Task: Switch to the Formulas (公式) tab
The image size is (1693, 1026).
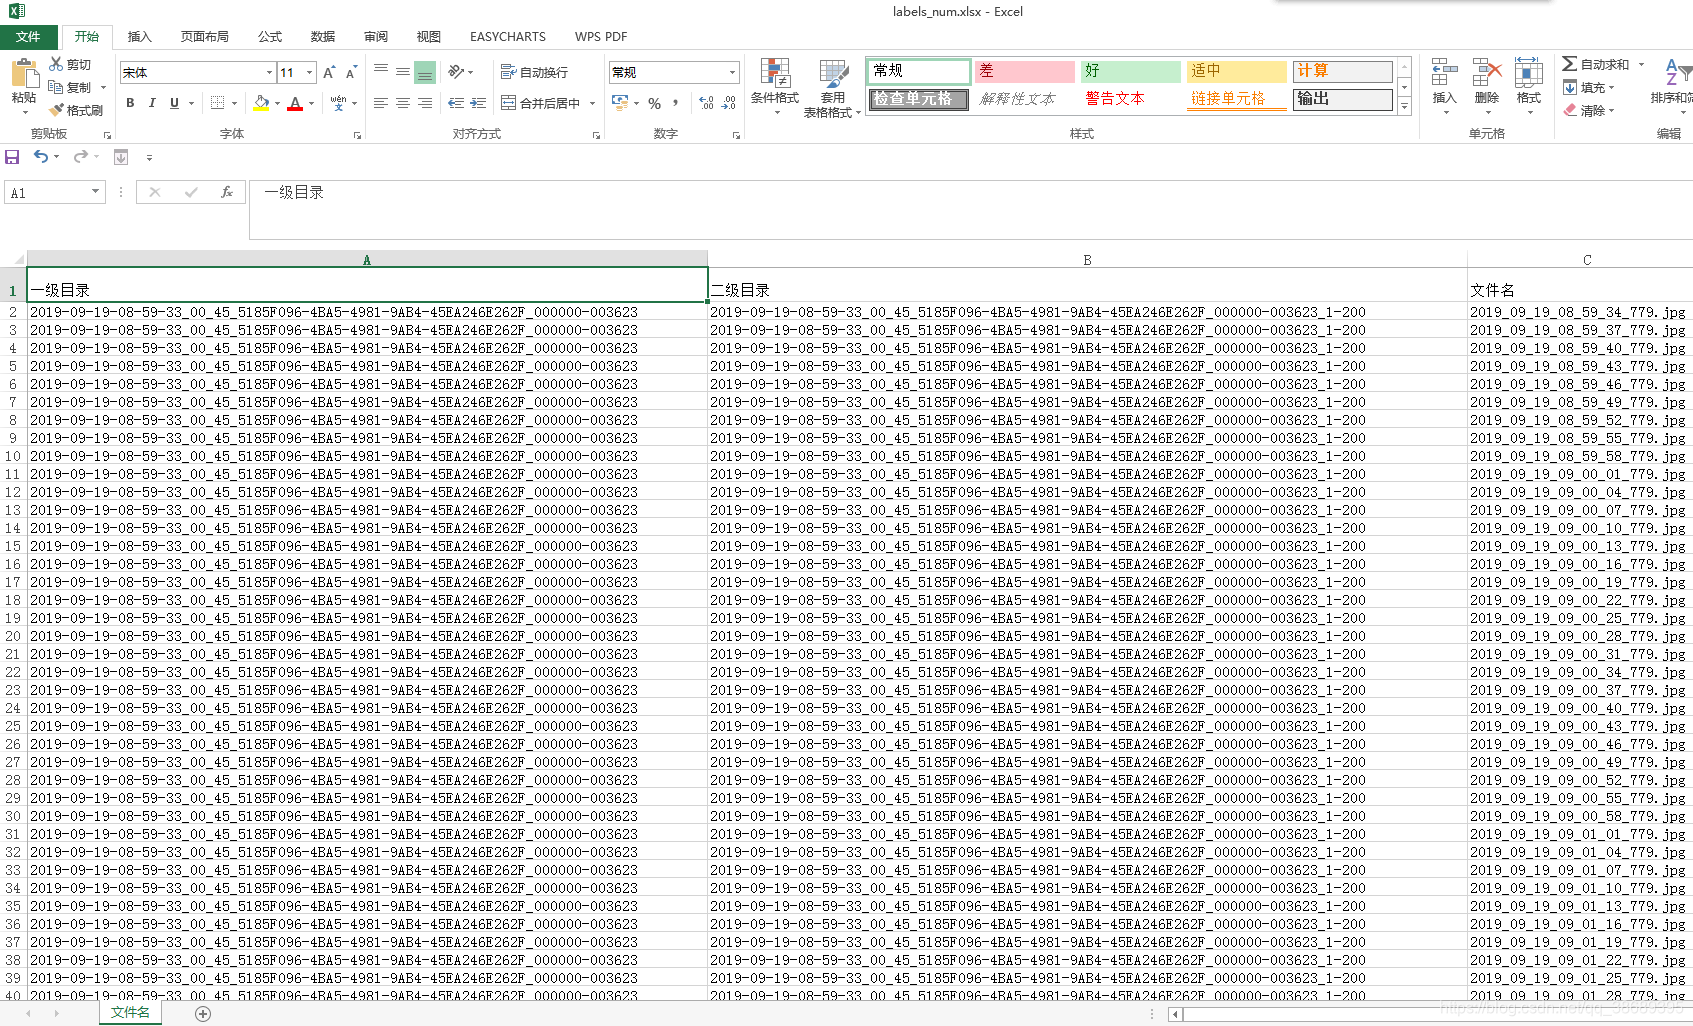Action: (270, 37)
